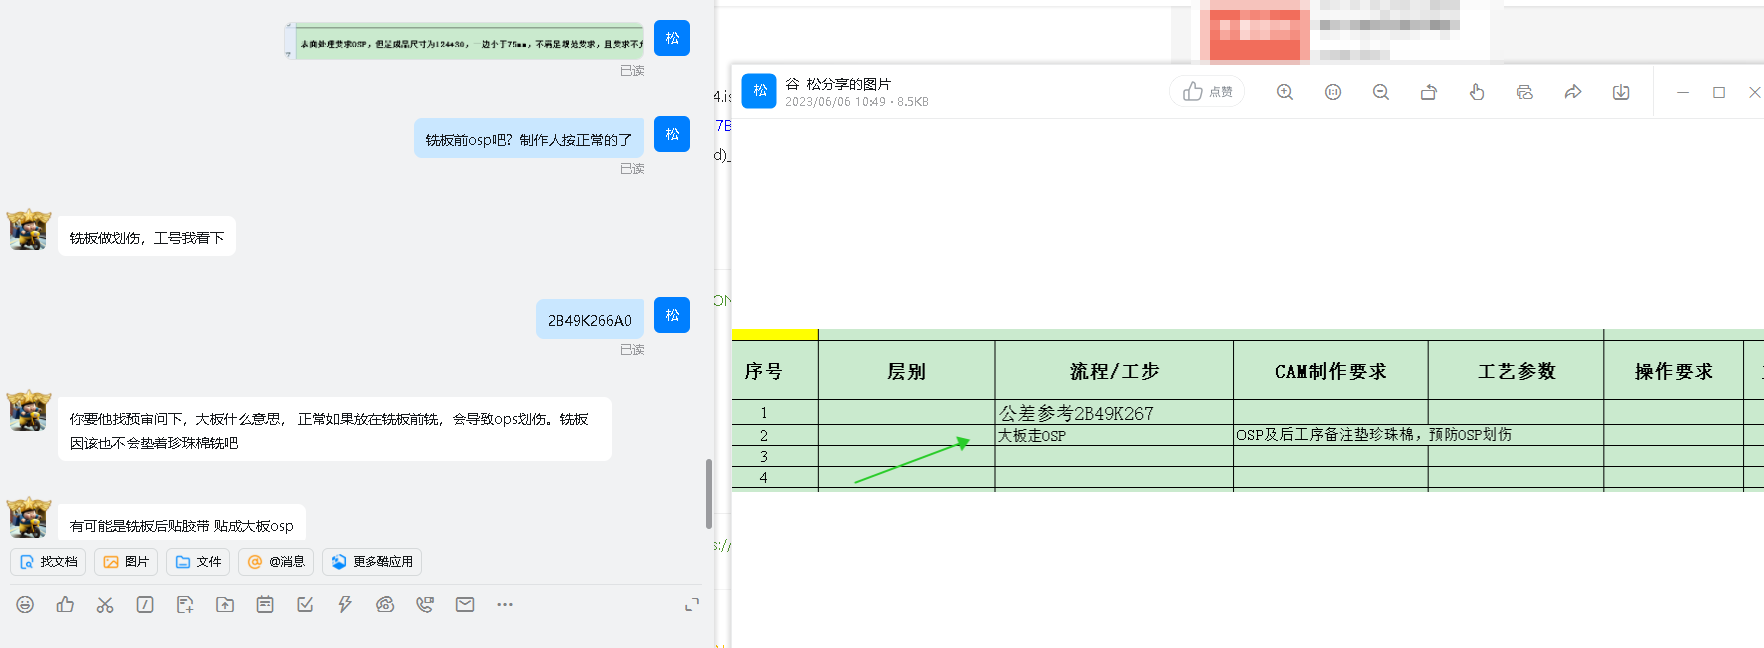Select the message '2B49K266A0'
Image resolution: width=1764 pixels, height=648 pixels.
tap(590, 320)
